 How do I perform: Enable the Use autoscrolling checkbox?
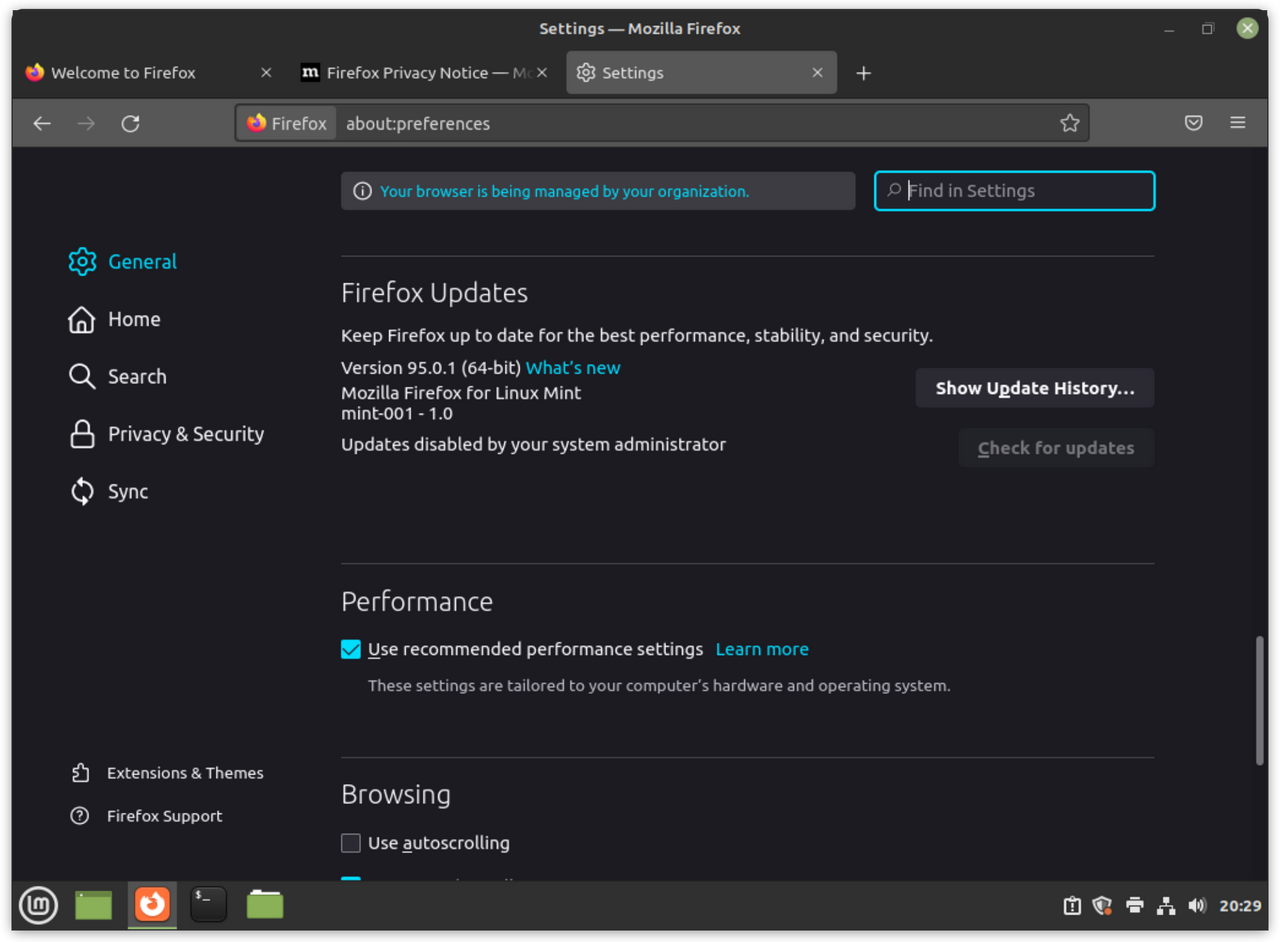point(351,843)
